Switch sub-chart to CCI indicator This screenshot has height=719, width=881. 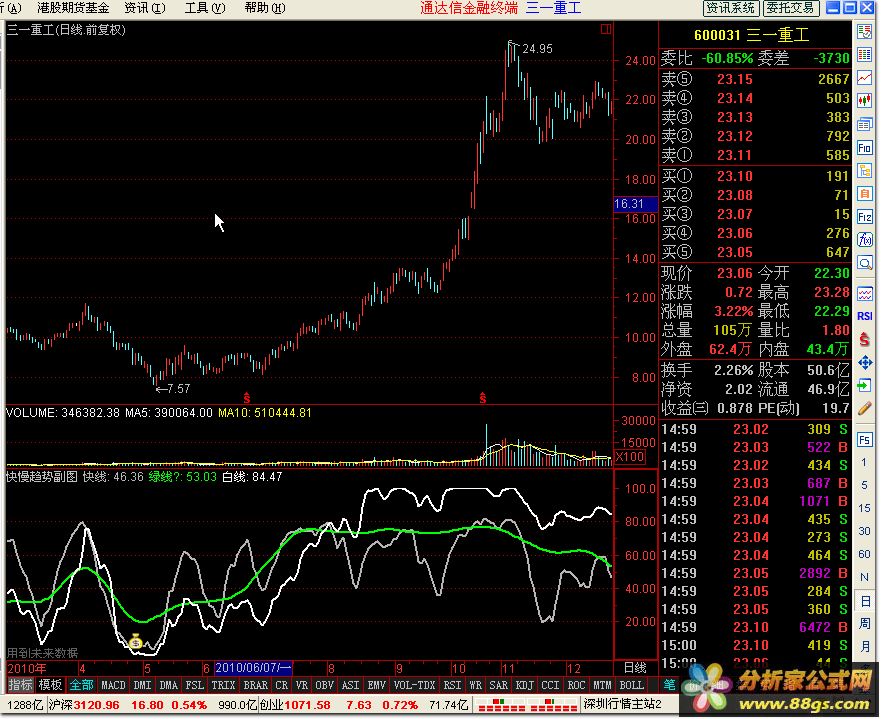click(550, 685)
